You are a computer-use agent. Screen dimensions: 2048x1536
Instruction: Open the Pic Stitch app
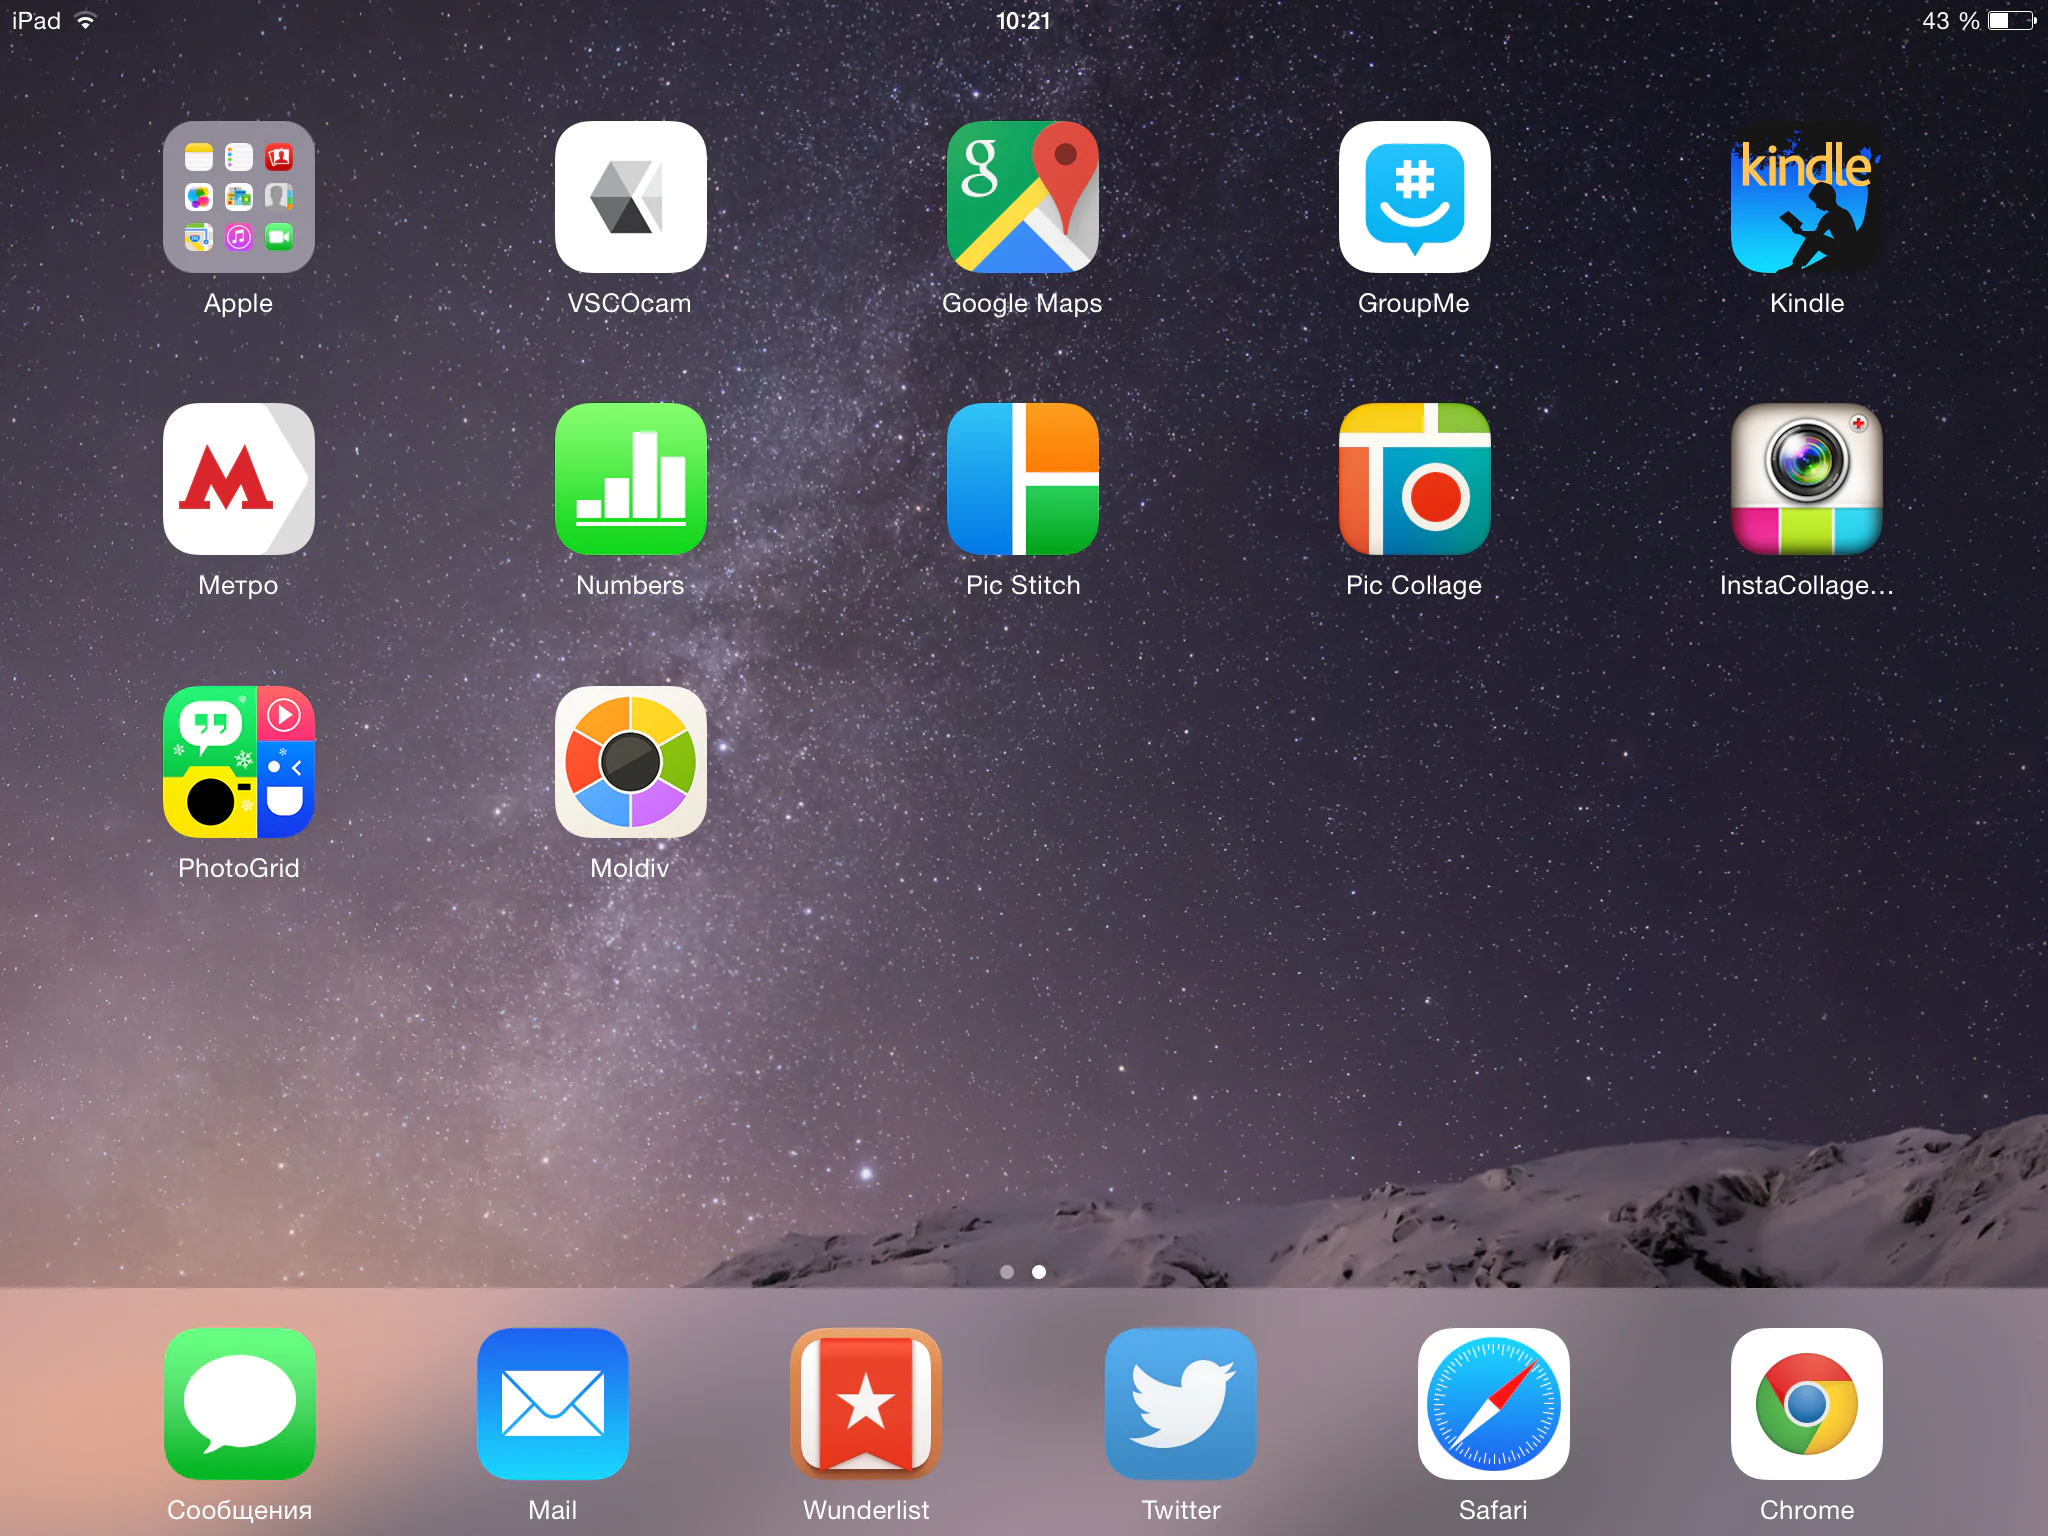click(1022, 479)
